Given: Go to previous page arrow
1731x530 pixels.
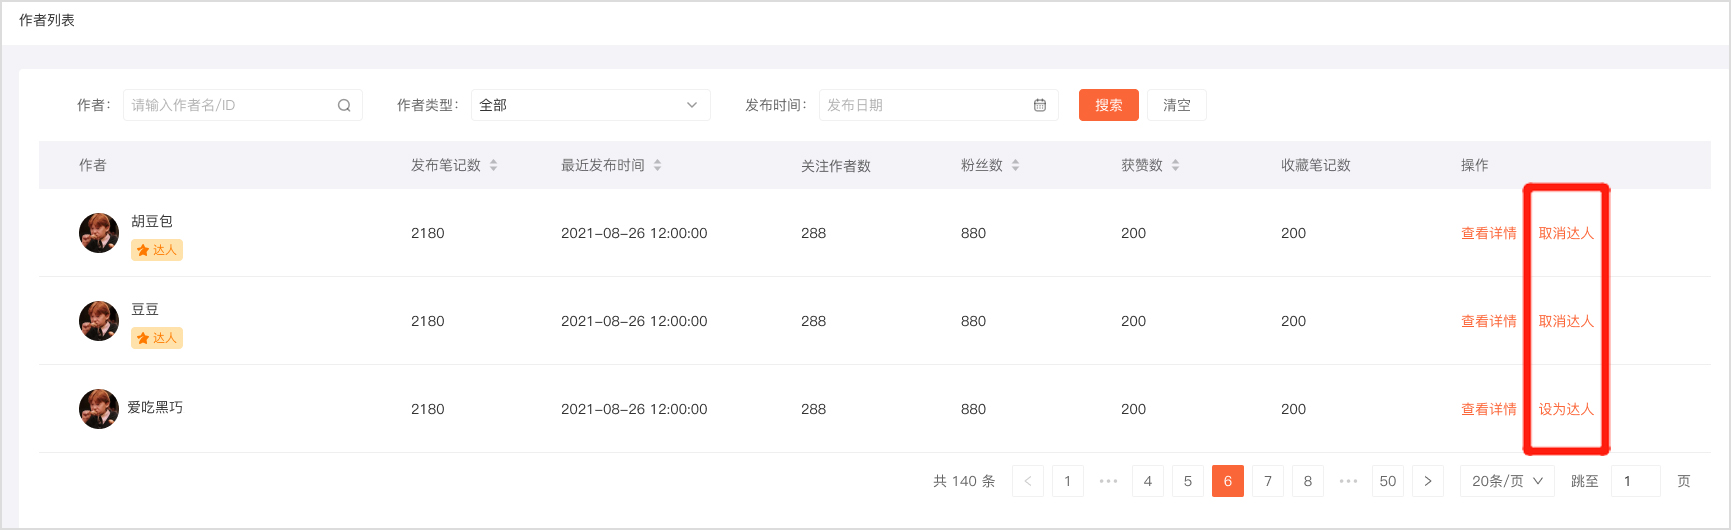Looking at the screenshot, I should pos(1028,481).
